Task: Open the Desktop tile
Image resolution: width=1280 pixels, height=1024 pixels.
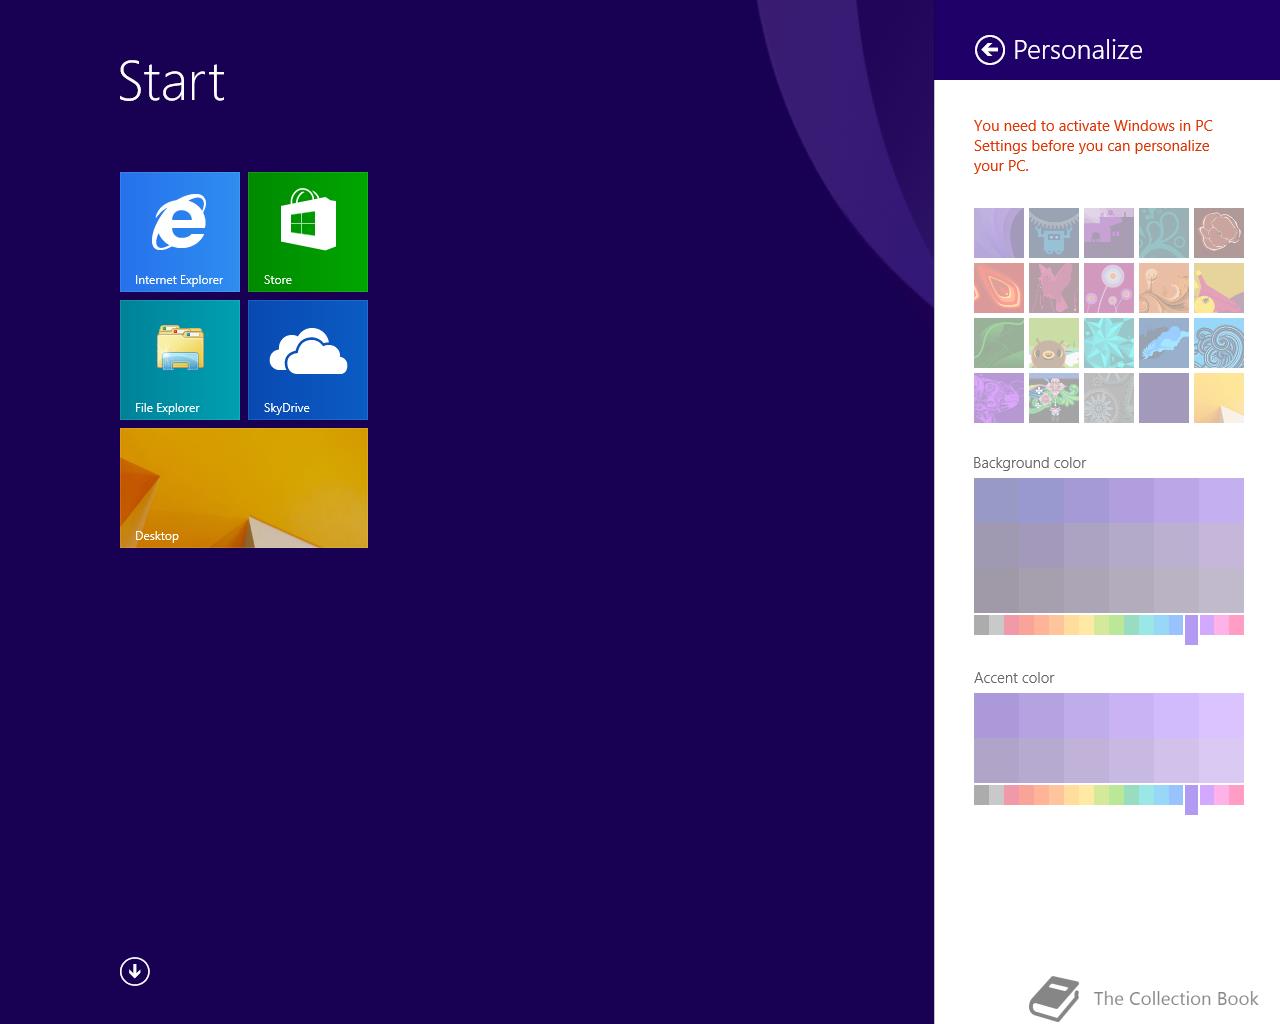Action: (x=244, y=488)
